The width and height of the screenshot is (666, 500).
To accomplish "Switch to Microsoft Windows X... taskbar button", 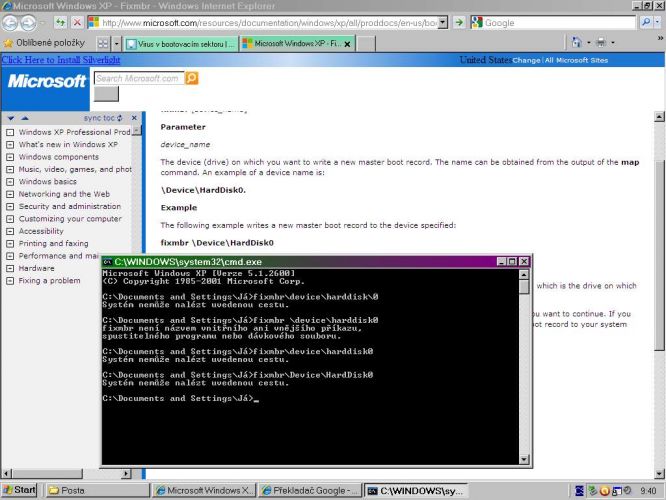I will (204, 490).
